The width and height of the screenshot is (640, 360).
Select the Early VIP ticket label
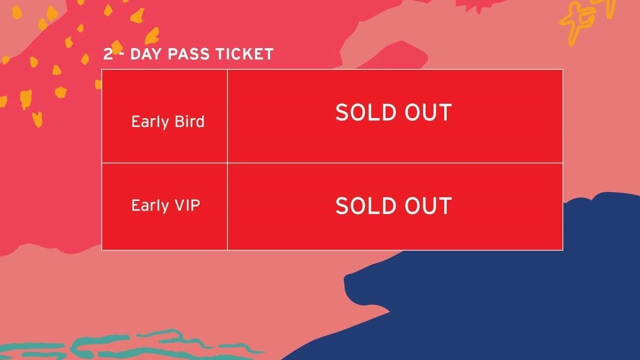pos(166,205)
